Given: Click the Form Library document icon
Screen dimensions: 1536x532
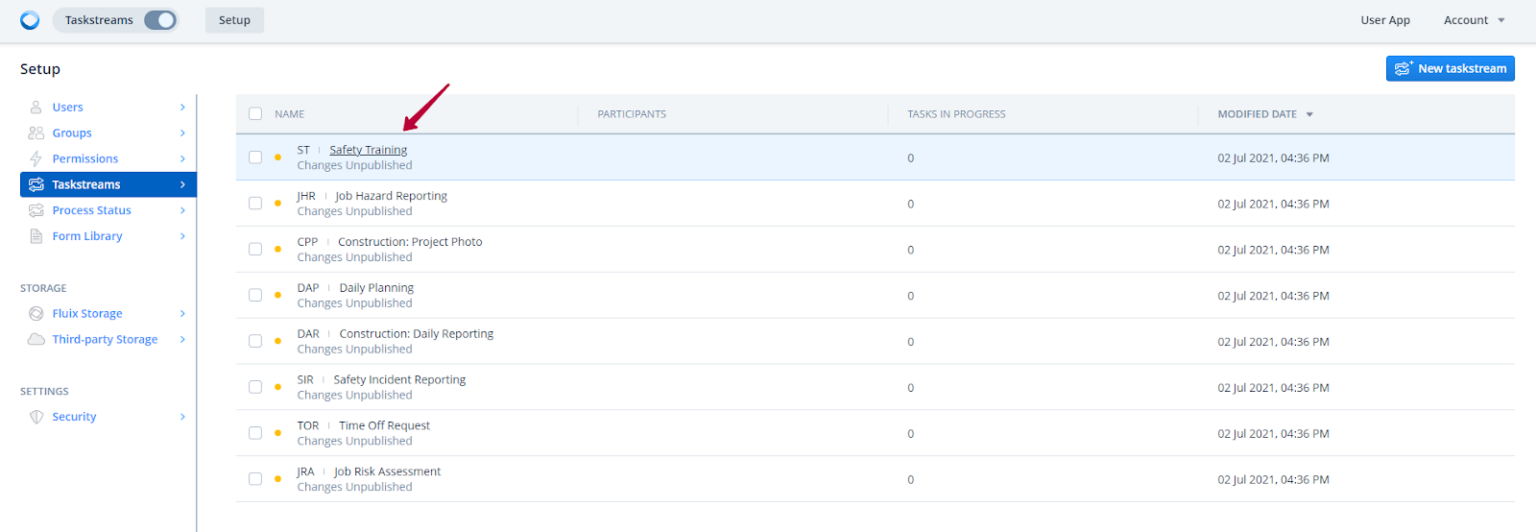Looking at the screenshot, I should [36, 237].
